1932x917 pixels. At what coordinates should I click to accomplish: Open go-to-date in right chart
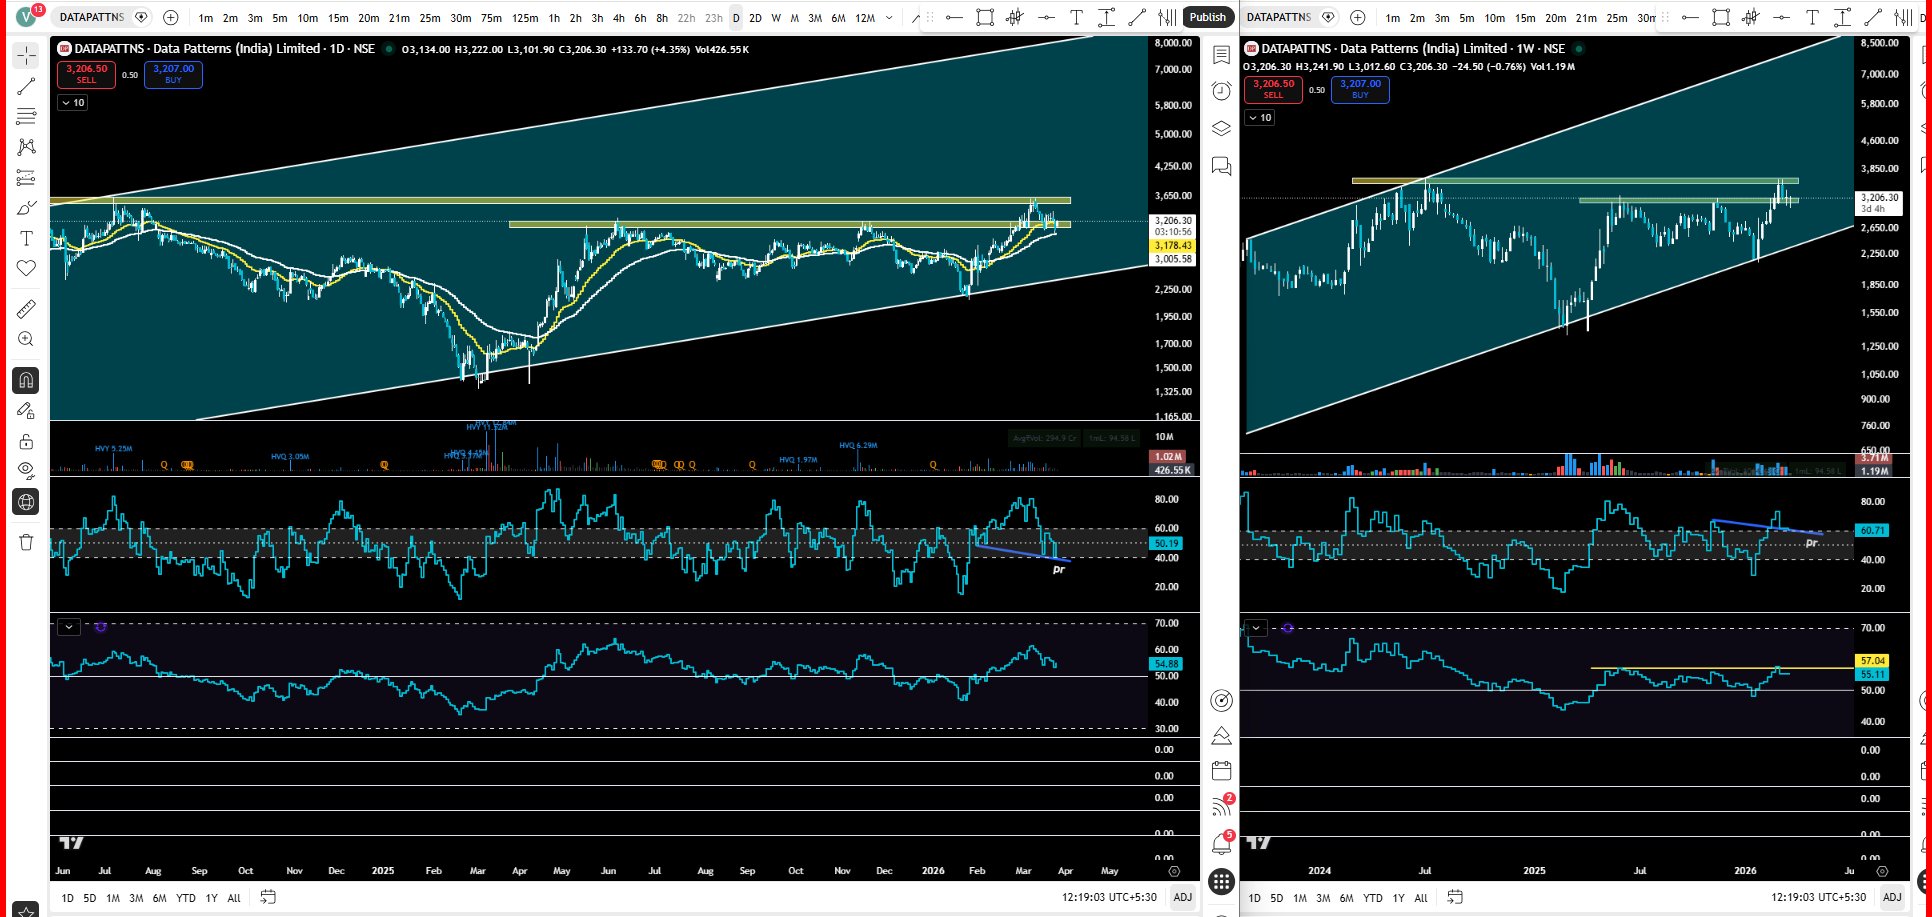(1455, 897)
